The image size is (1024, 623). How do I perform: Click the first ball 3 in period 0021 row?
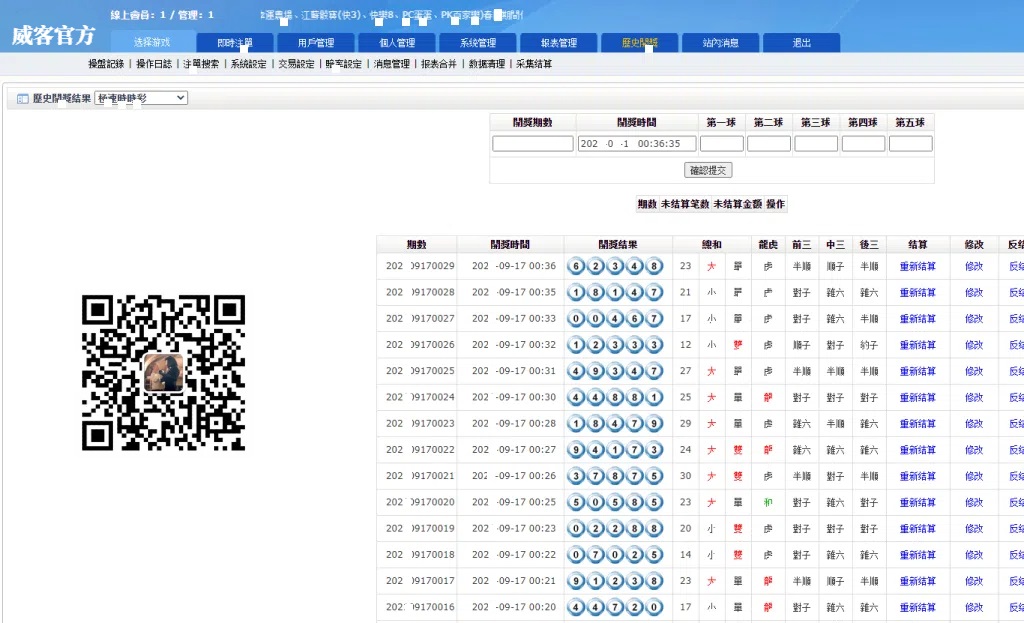click(x=576, y=476)
